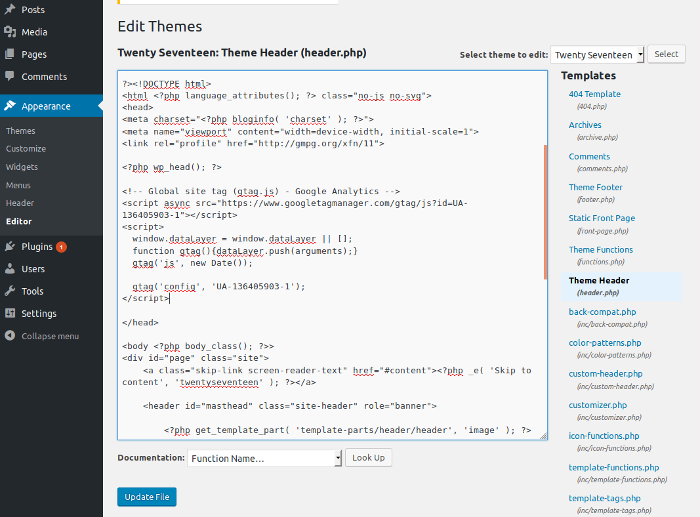Open color-patterns.php template file
Viewport: 700px width, 517px height.
coord(604,343)
